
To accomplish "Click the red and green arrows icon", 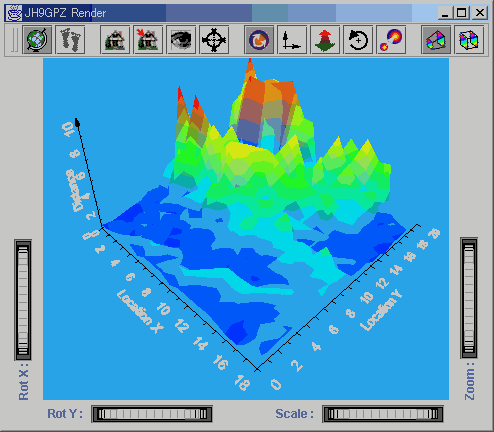I will click(x=325, y=40).
